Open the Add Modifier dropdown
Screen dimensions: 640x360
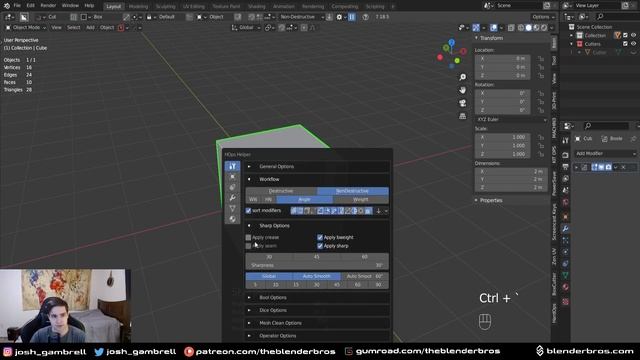pyautogui.click(x=605, y=153)
